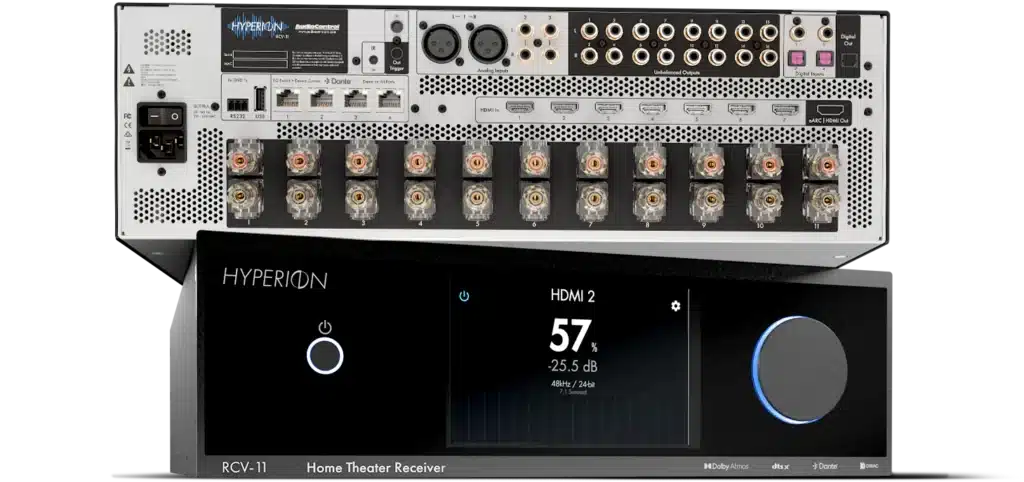Click the right pink optical digital input
Image resolution: width=1024 pixels, height=482 pixels.
pos(827,58)
